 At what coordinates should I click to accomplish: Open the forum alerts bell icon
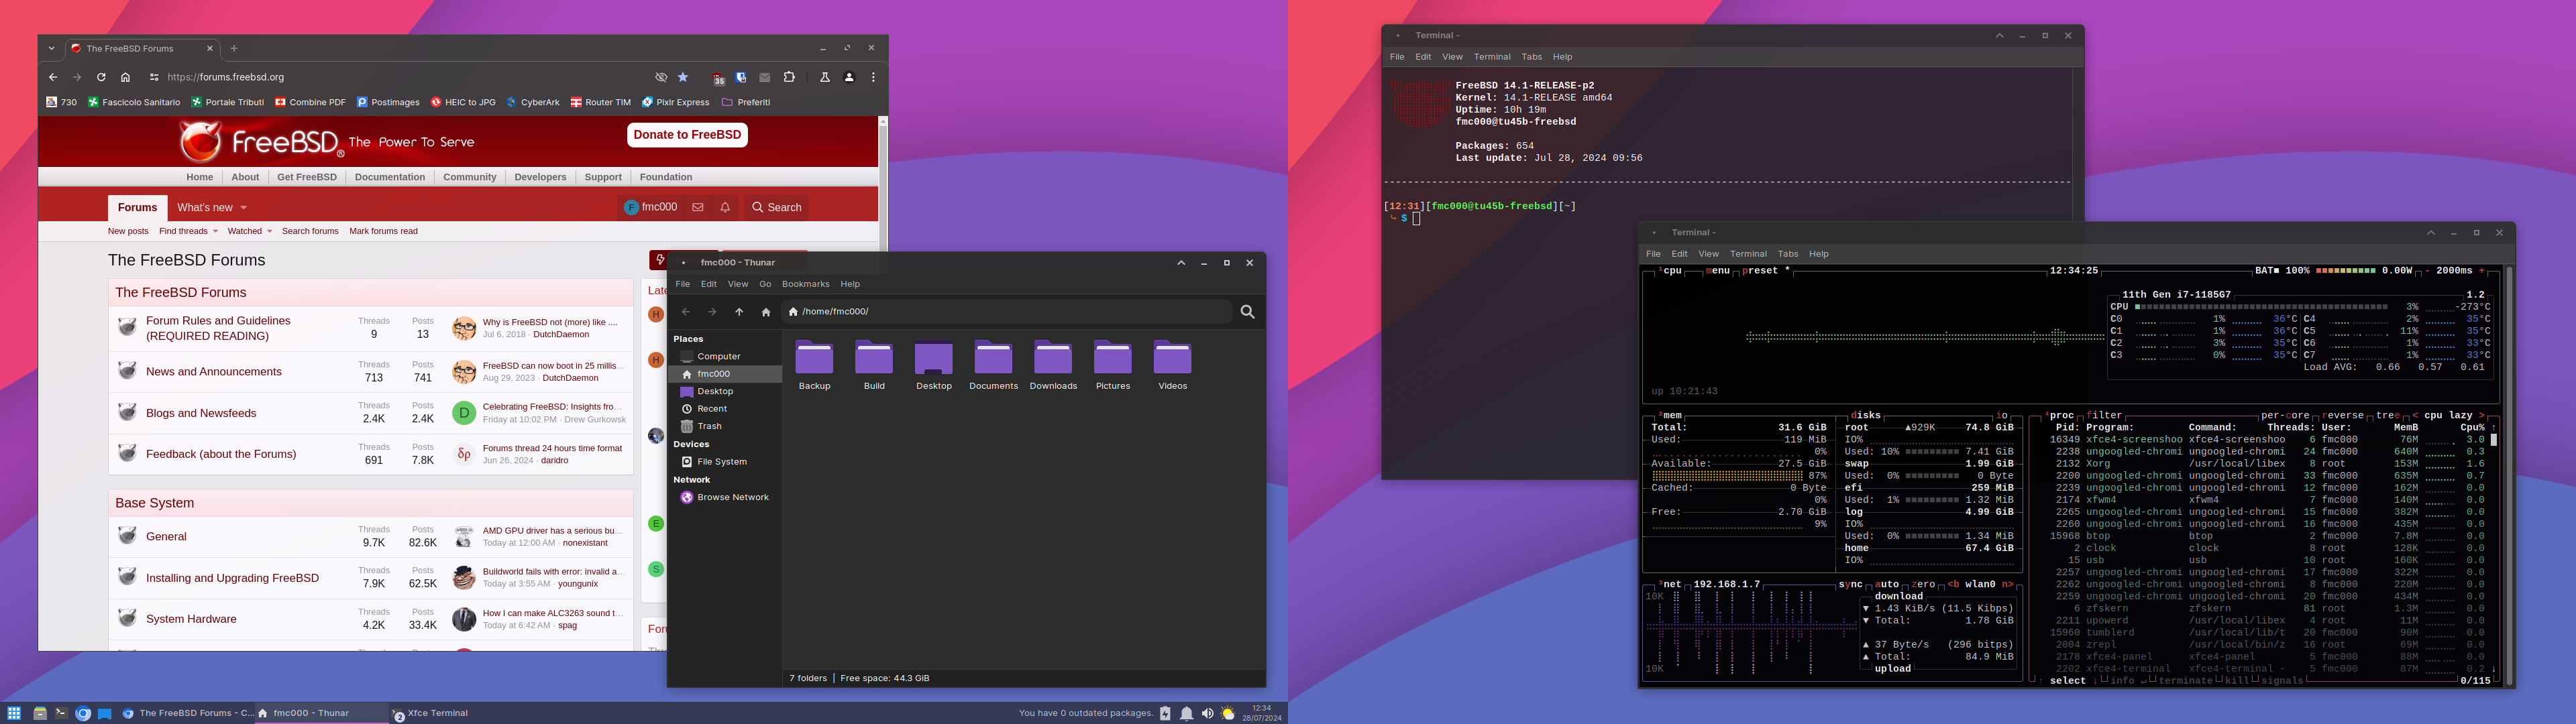[x=725, y=207]
